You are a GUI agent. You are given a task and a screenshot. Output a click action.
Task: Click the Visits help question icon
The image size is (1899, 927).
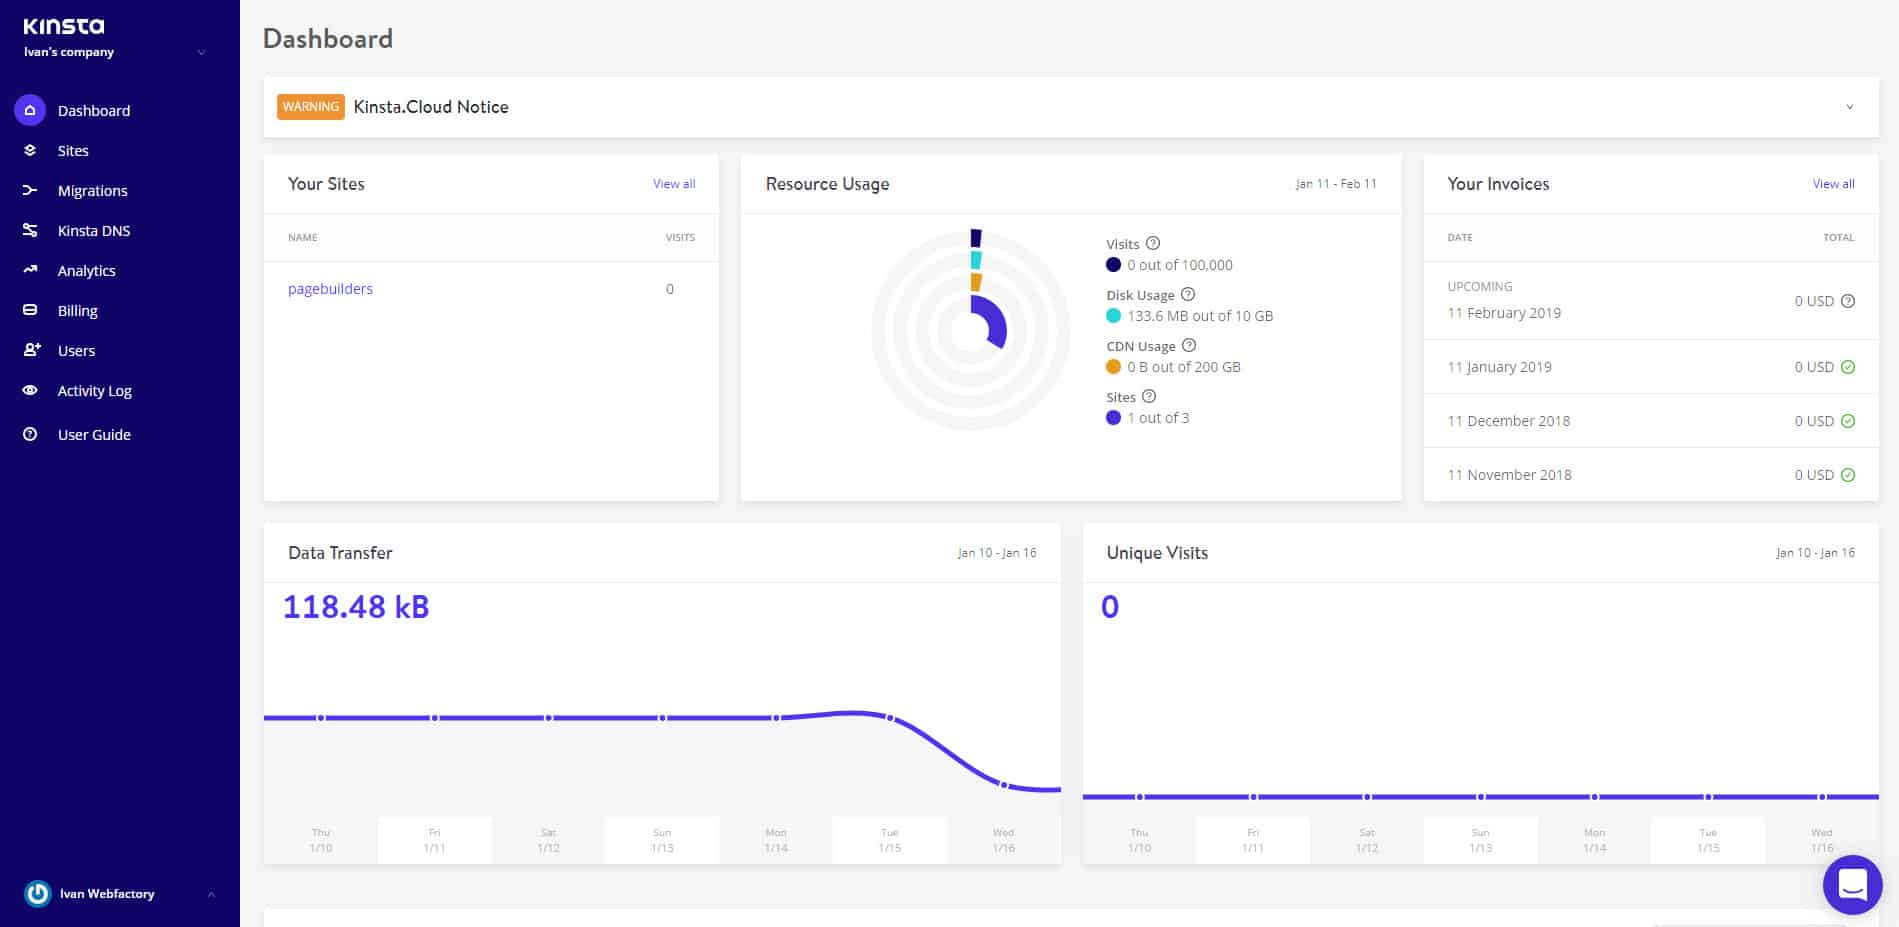(x=1152, y=243)
